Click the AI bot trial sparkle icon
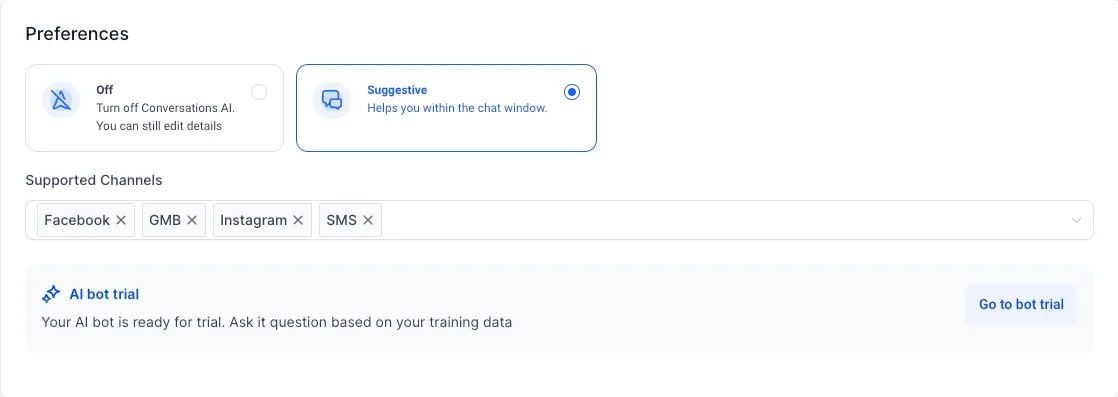1118x397 pixels. (x=51, y=294)
